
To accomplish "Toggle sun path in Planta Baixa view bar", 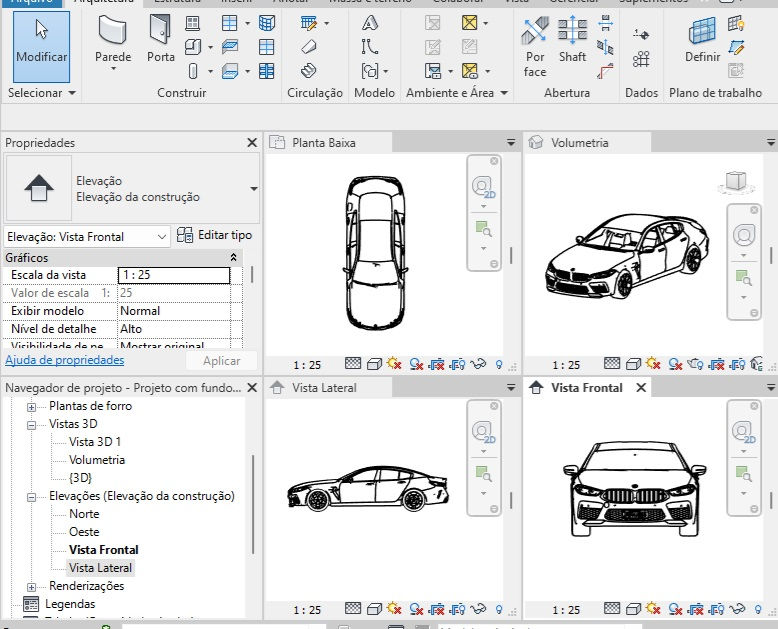I will click(394, 364).
